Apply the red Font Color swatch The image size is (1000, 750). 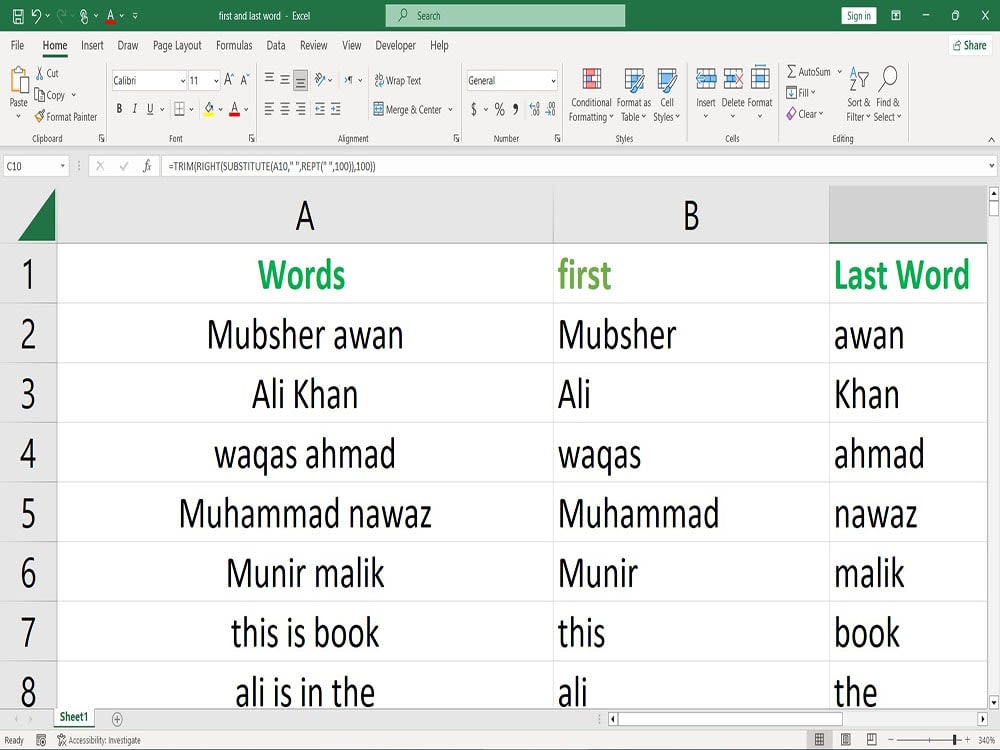pos(234,110)
